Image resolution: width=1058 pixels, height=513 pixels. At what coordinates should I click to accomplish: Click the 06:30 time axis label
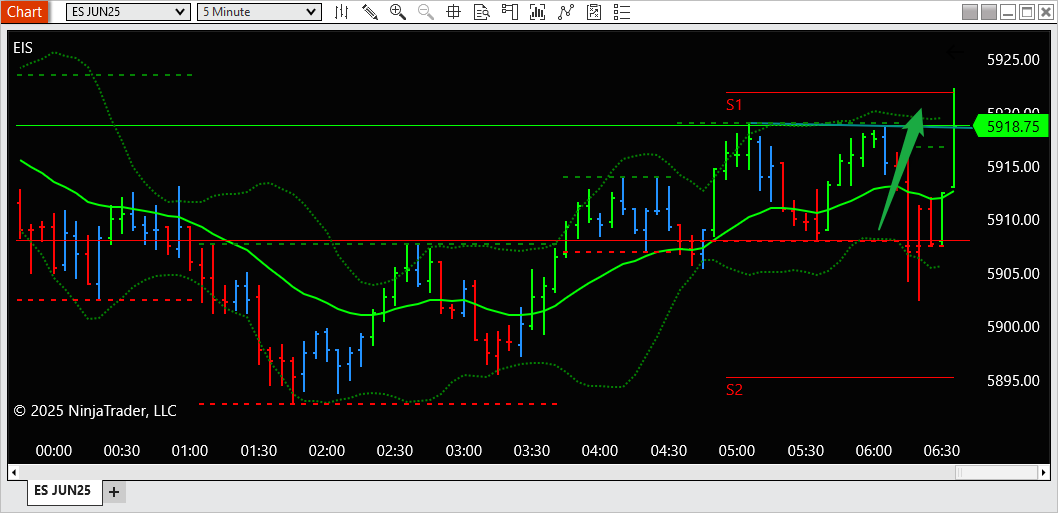pyautogui.click(x=942, y=450)
